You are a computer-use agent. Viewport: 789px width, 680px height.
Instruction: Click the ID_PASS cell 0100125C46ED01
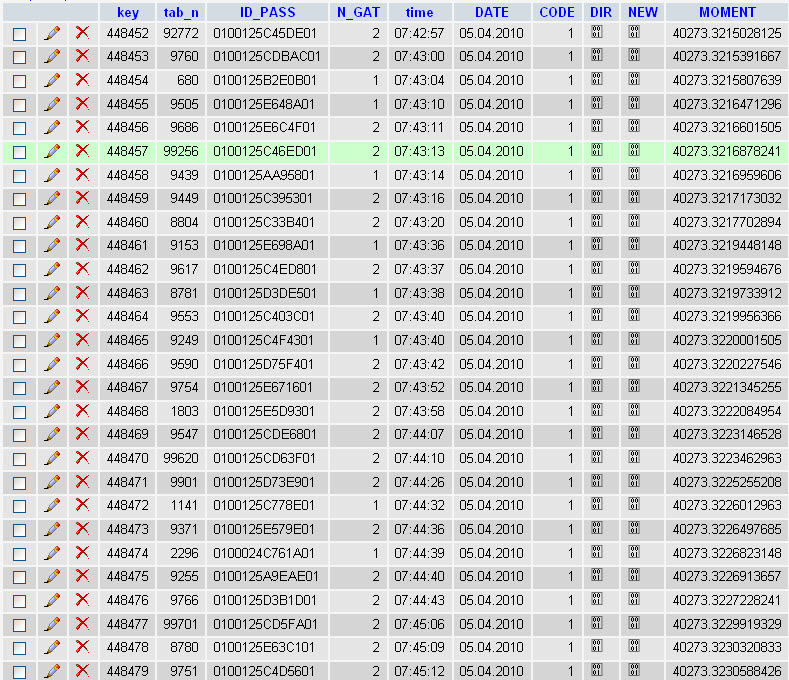(x=266, y=152)
